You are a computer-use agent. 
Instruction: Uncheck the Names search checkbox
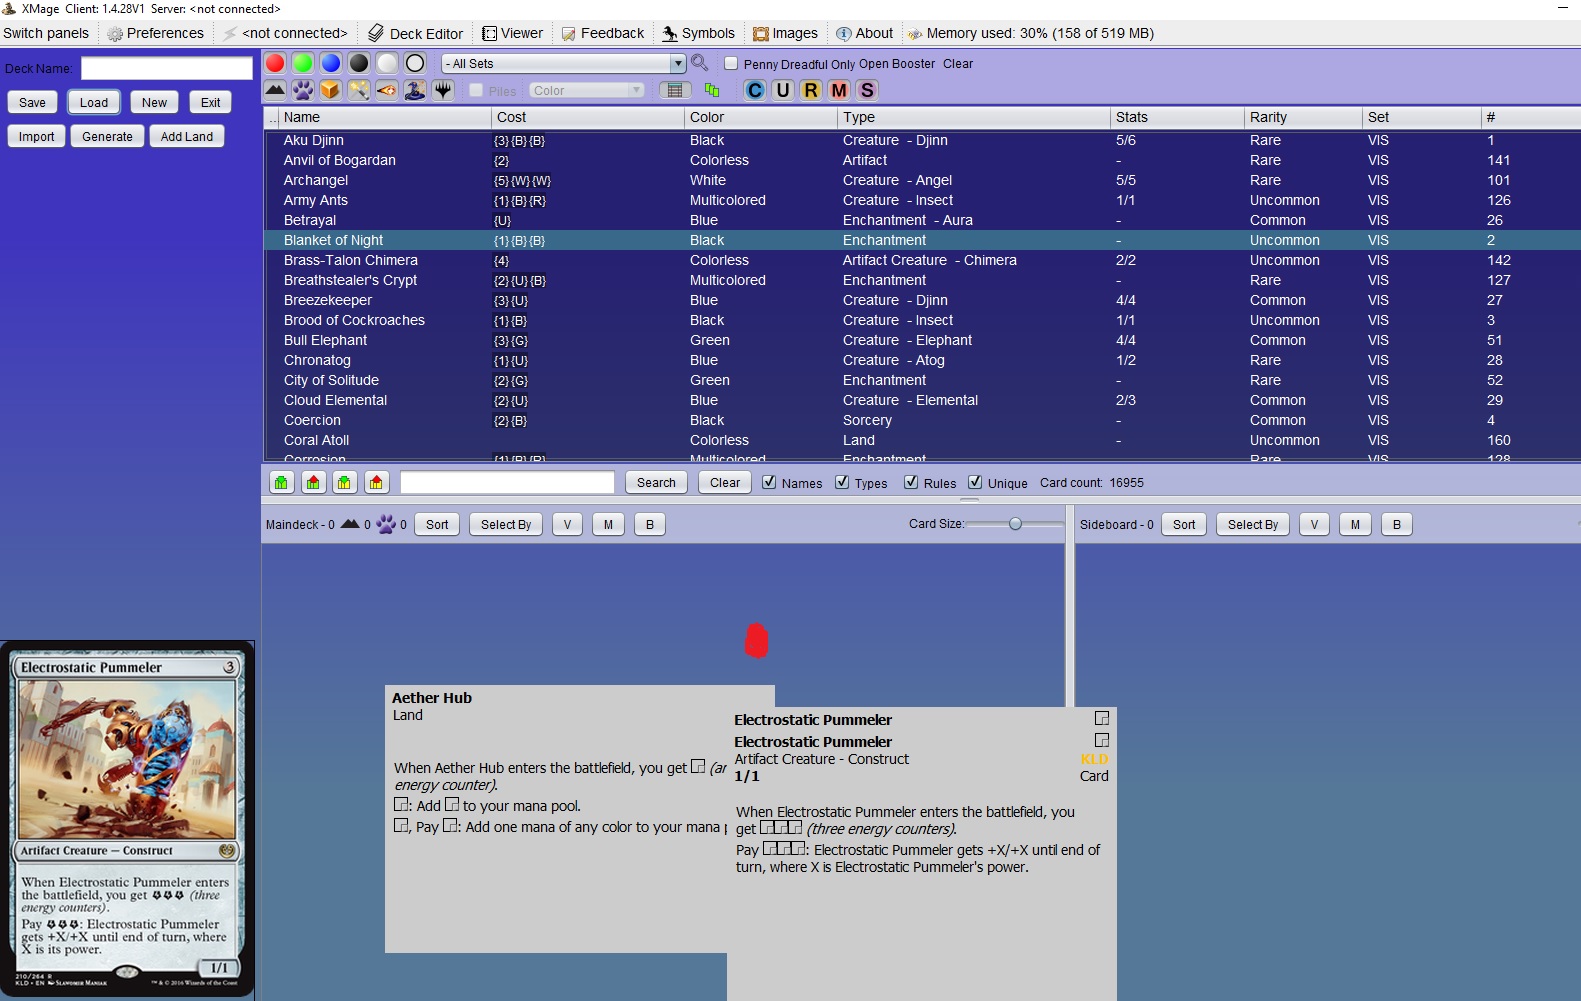[x=769, y=482]
